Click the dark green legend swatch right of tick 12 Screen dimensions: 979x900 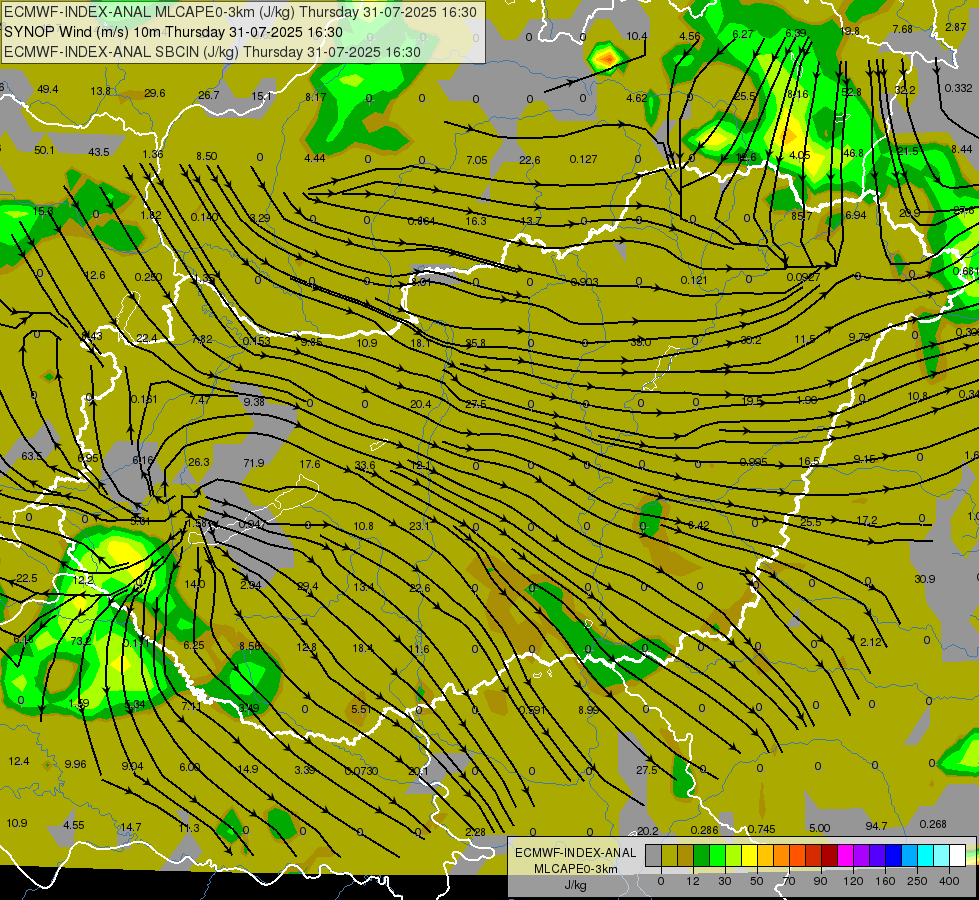[x=701, y=855]
